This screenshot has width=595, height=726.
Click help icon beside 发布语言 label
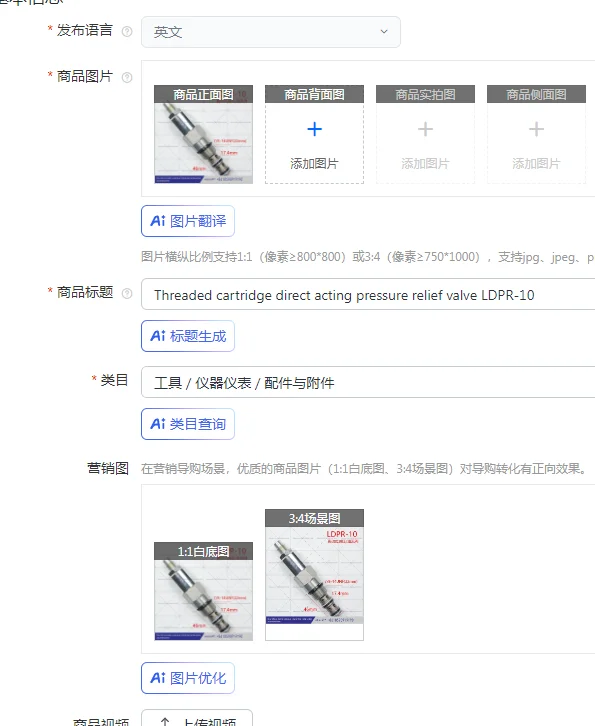[x=127, y=31]
